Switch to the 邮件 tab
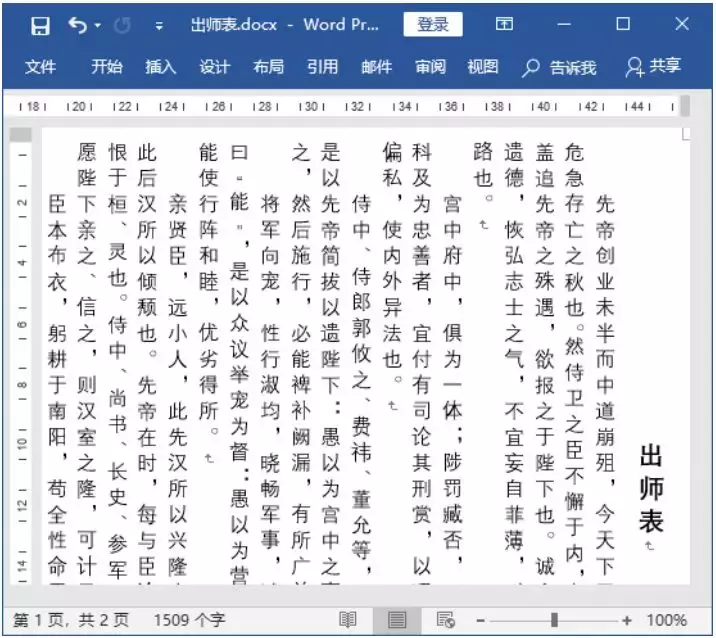The height and width of the screenshot is (638, 716). click(376, 67)
